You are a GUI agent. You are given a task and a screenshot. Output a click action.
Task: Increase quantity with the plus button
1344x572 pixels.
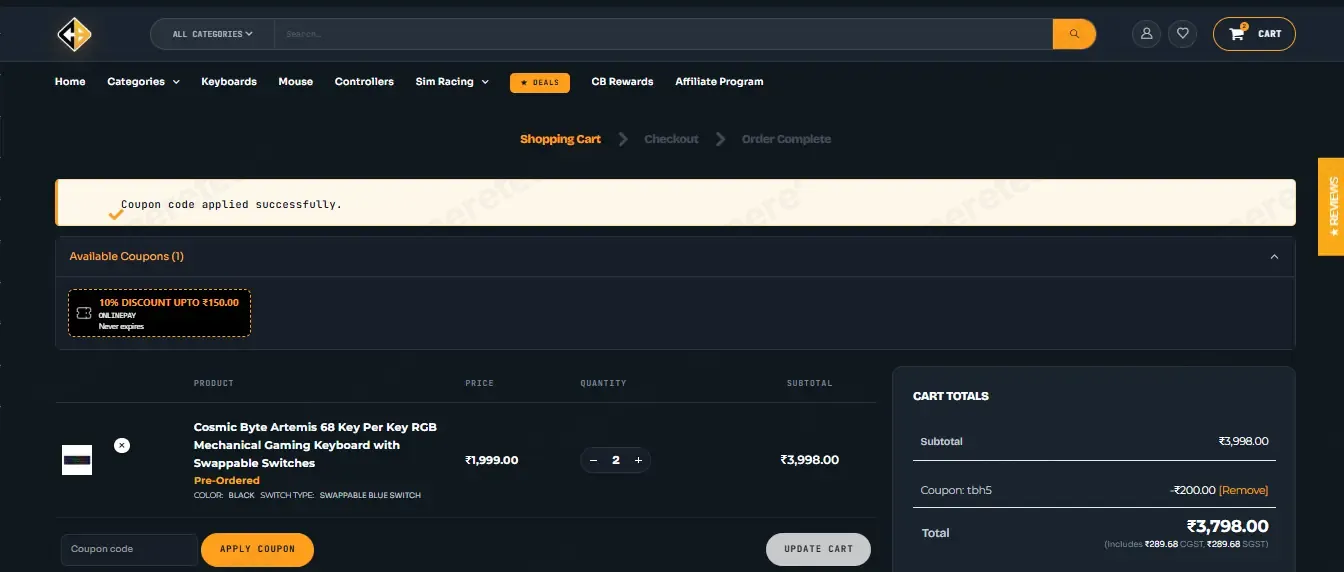click(x=638, y=460)
